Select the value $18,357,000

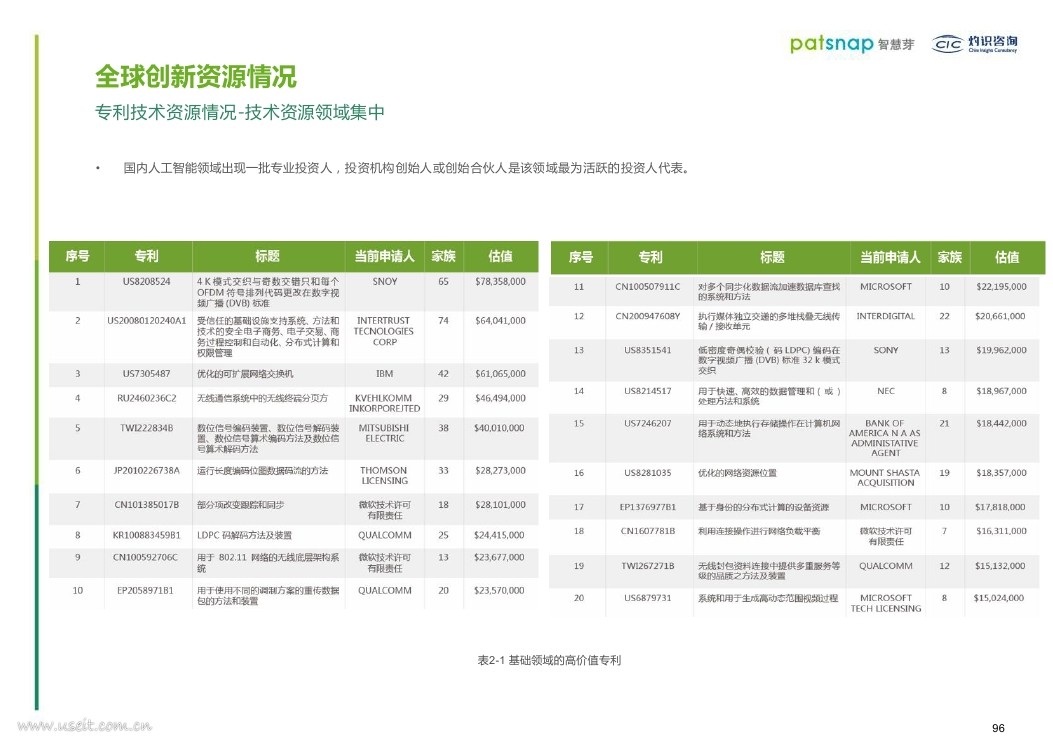coord(1001,473)
